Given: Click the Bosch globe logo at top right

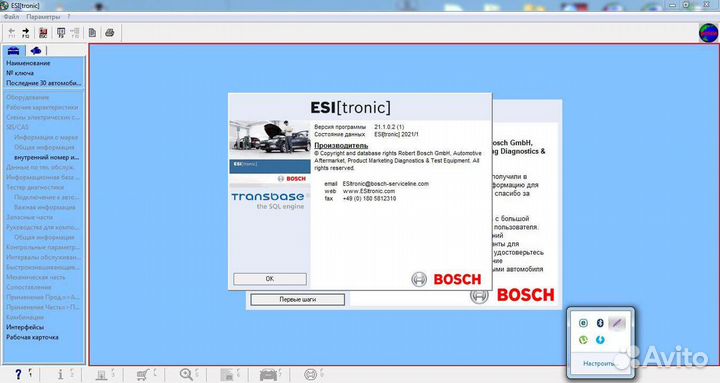Looking at the screenshot, I should pyautogui.click(x=708, y=33).
